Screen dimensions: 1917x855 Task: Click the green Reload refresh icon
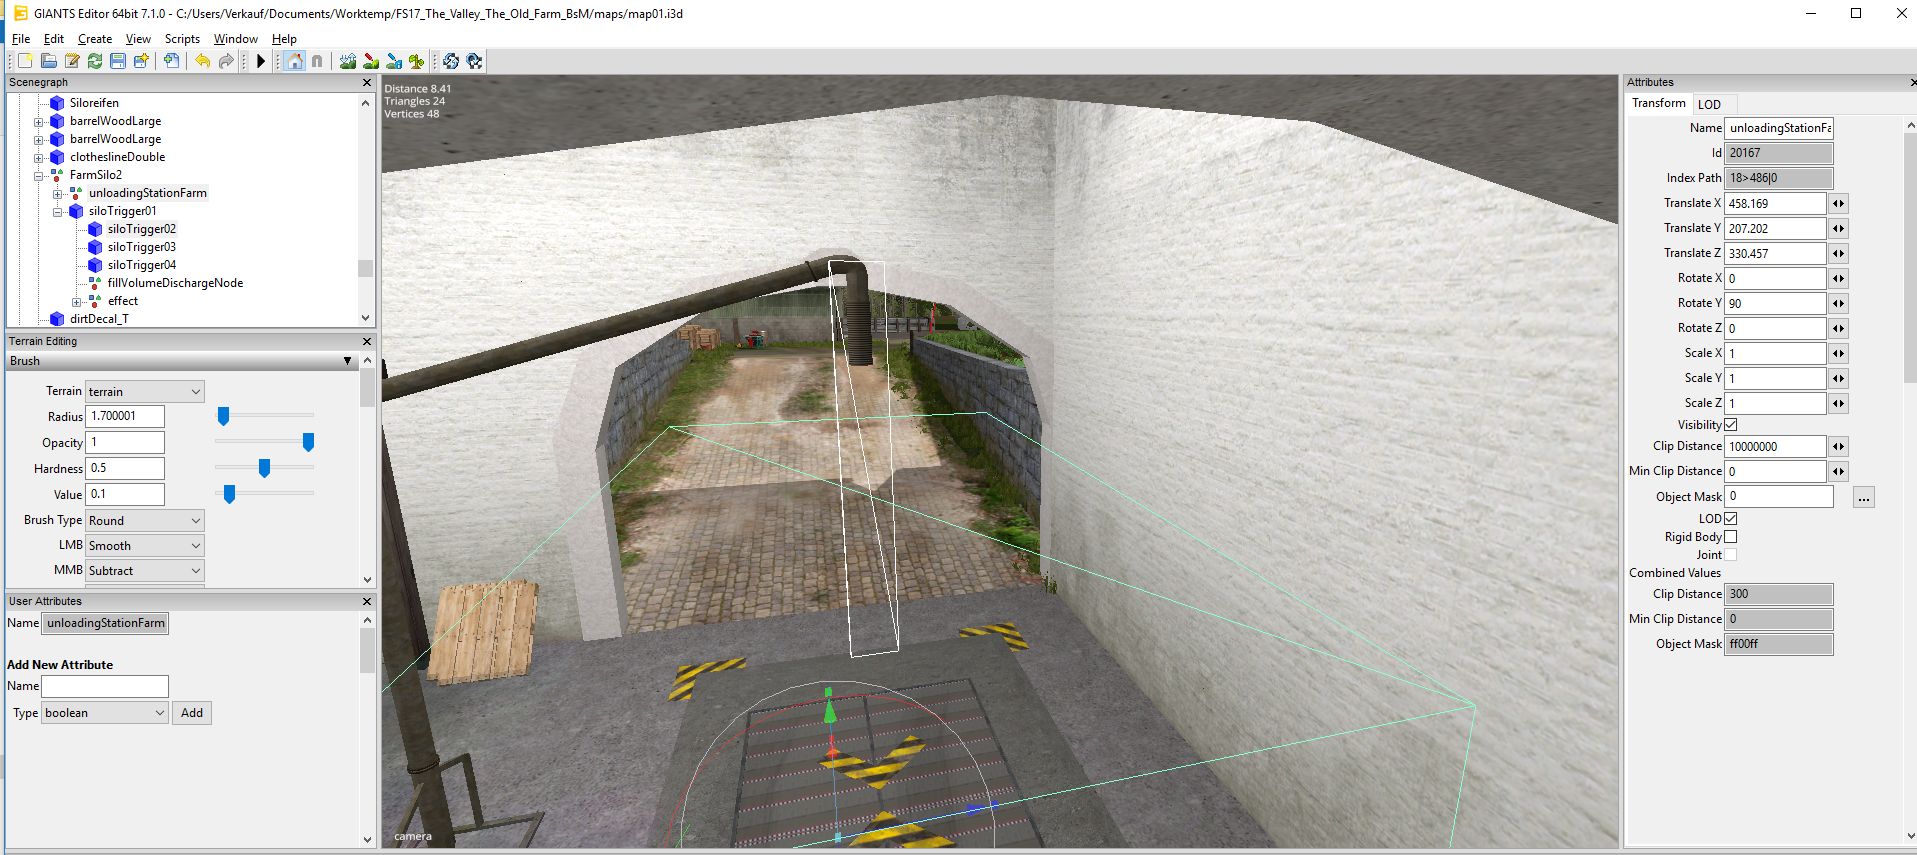tap(94, 61)
